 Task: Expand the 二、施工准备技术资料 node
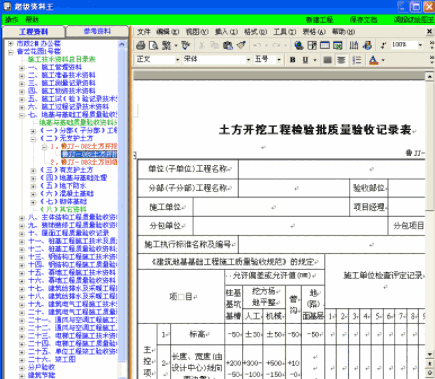pos(22,76)
